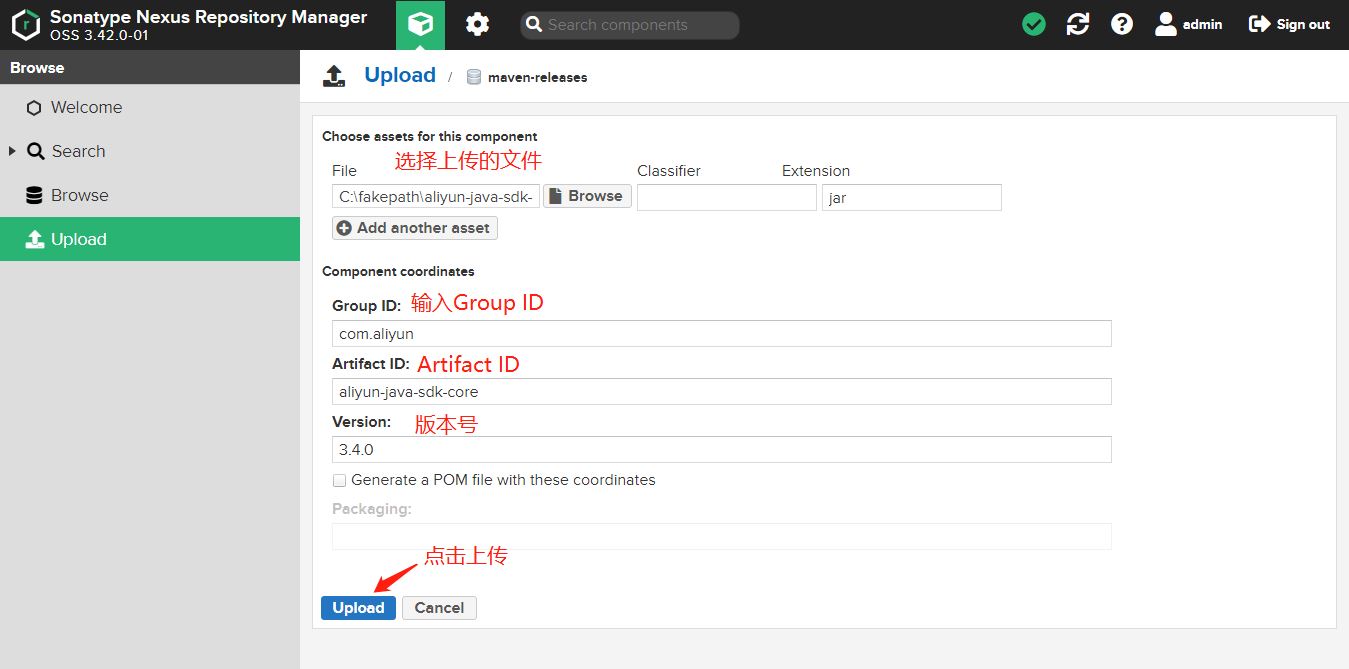The image size is (1349, 669).
Task: Click the Browse file button
Action: click(x=587, y=196)
